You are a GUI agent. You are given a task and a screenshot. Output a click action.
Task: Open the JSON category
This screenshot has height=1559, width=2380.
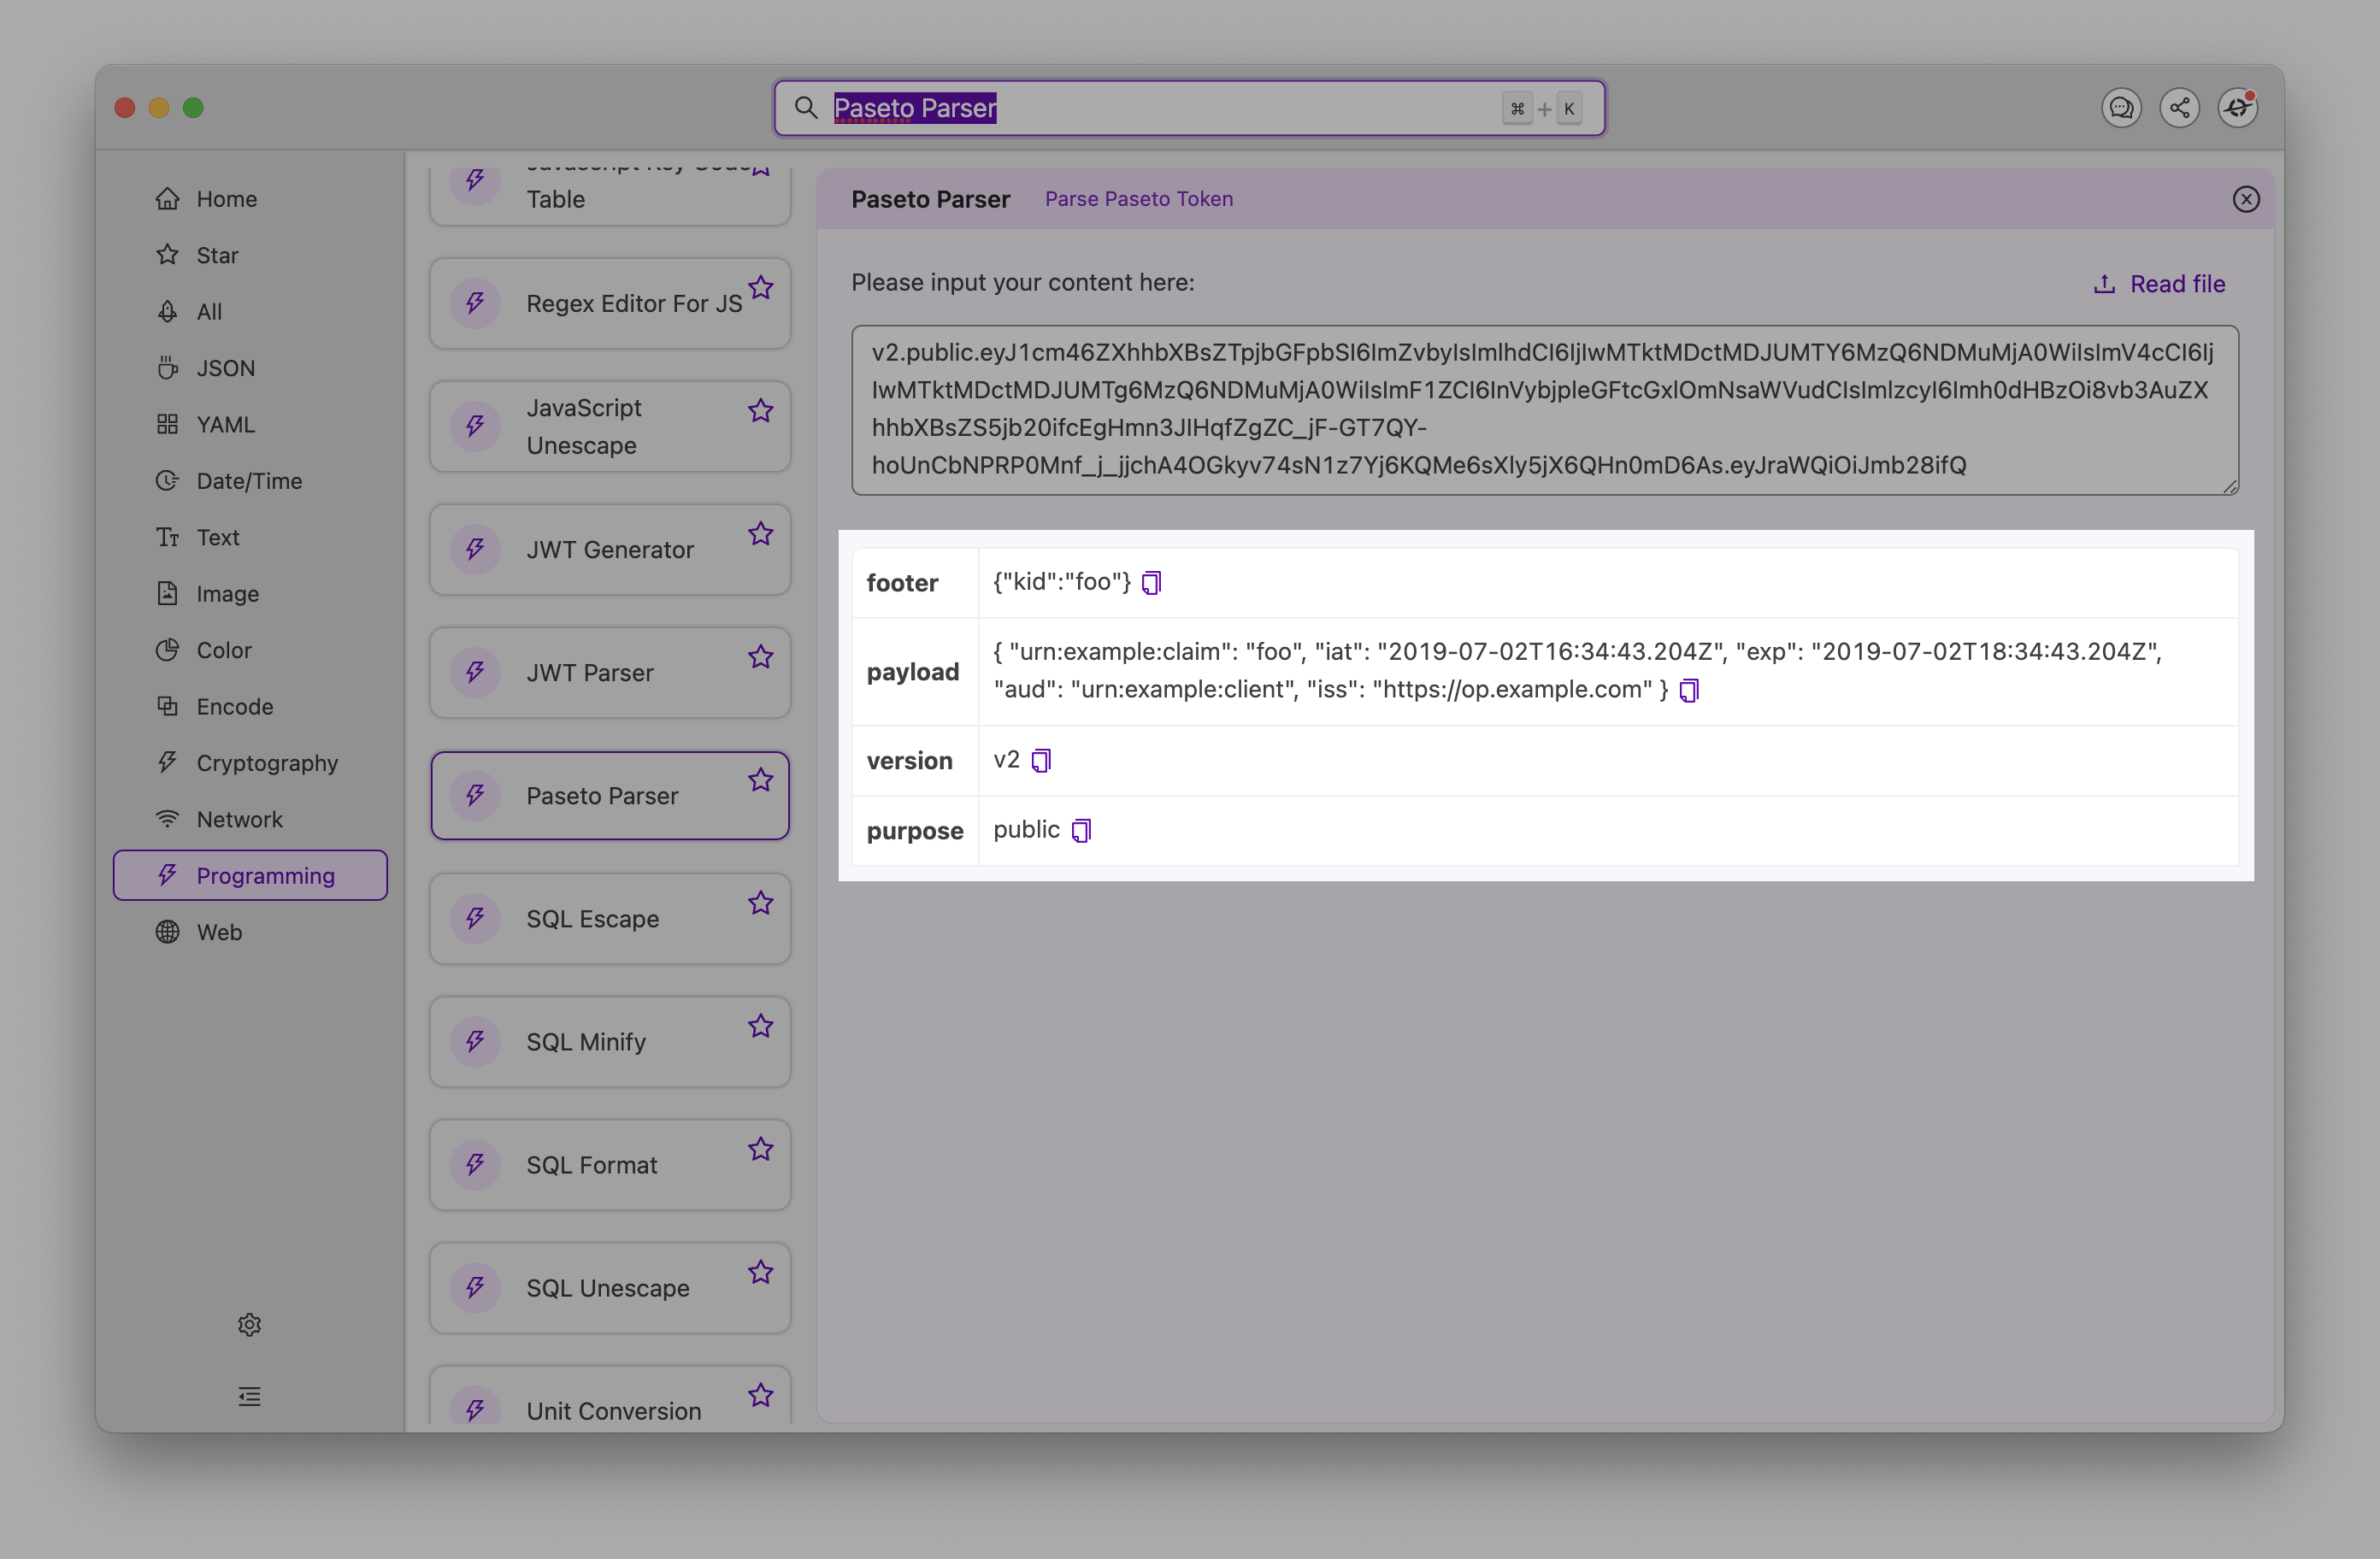coord(250,368)
